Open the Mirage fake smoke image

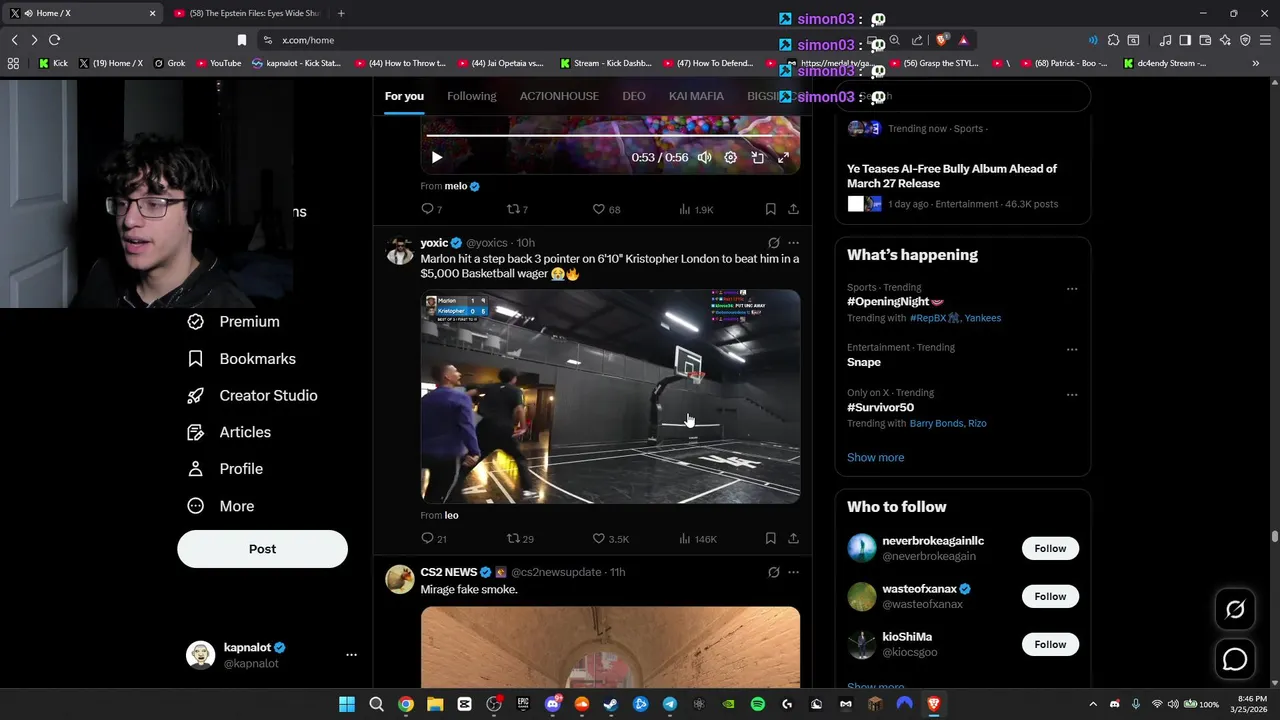pos(610,647)
